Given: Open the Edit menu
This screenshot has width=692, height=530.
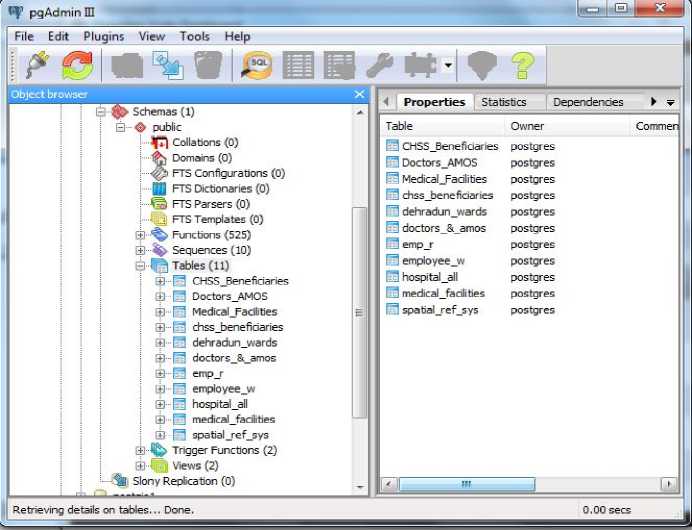Looking at the screenshot, I should [x=58, y=36].
